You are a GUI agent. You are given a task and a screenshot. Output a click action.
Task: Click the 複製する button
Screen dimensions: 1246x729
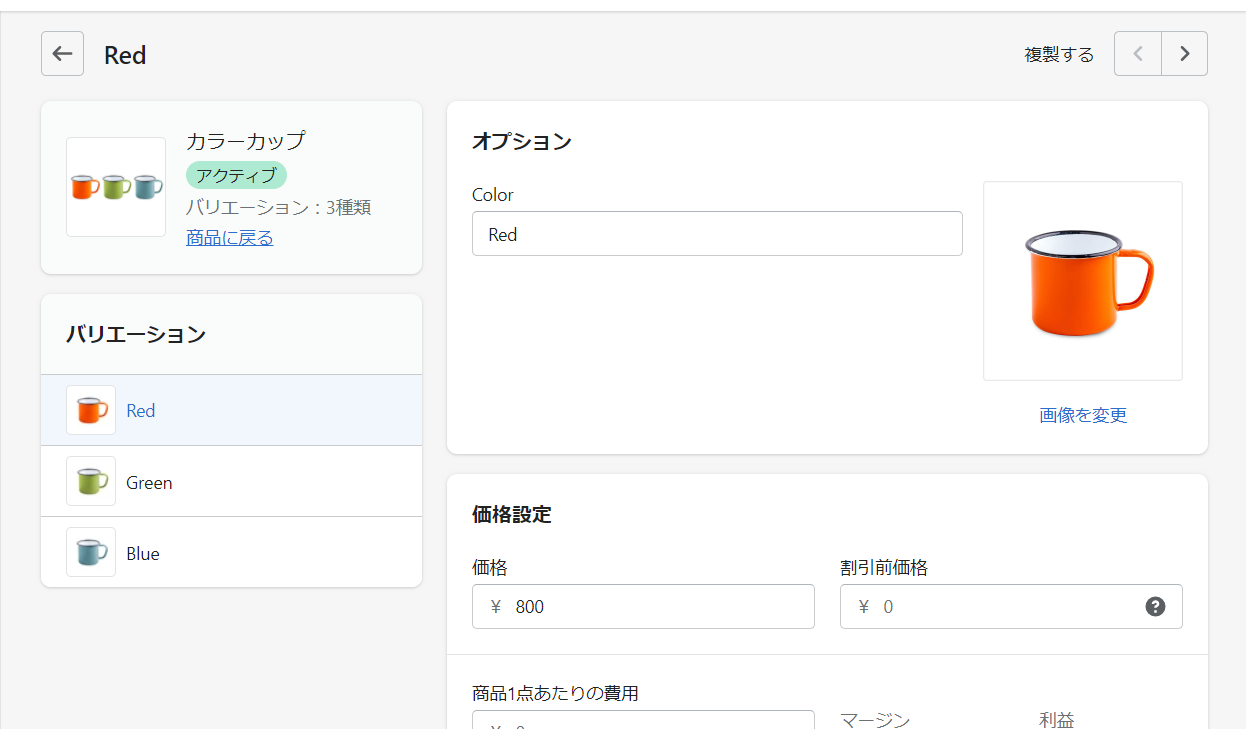(x=1059, y=55)
